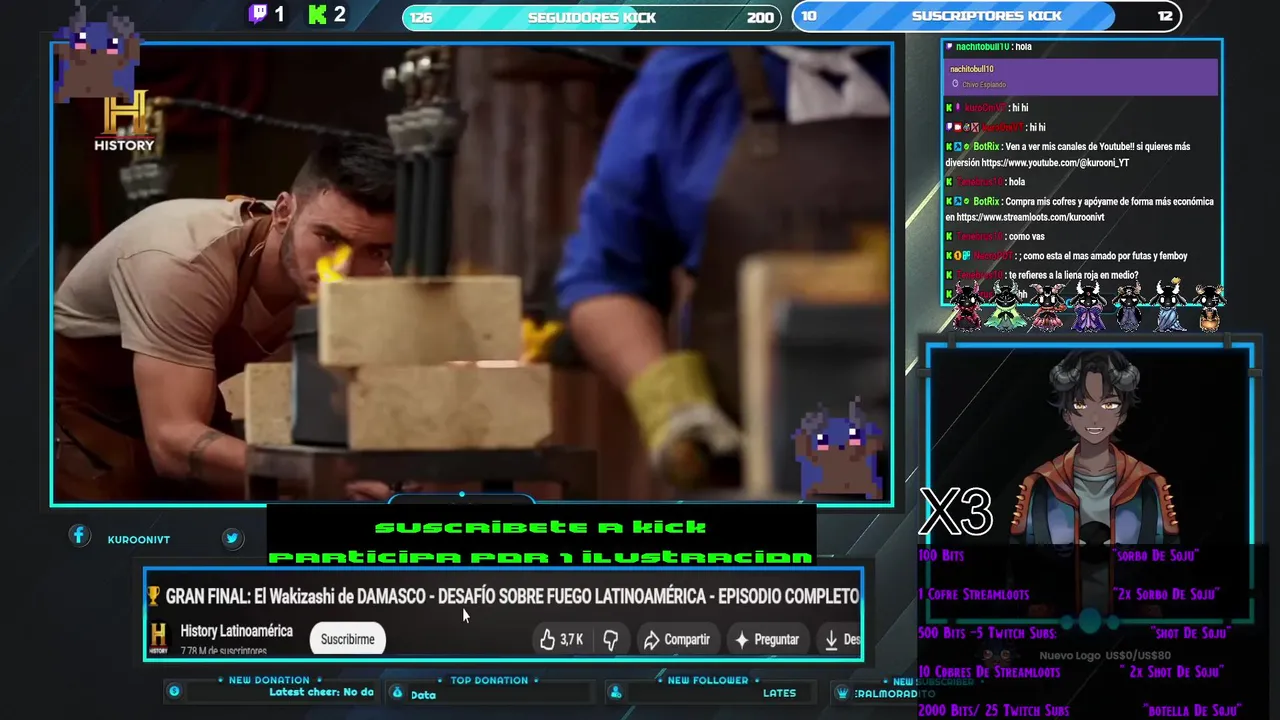Click the main History video player
The width and height of the screenshot is (1280, 720).
pos(472,273)
